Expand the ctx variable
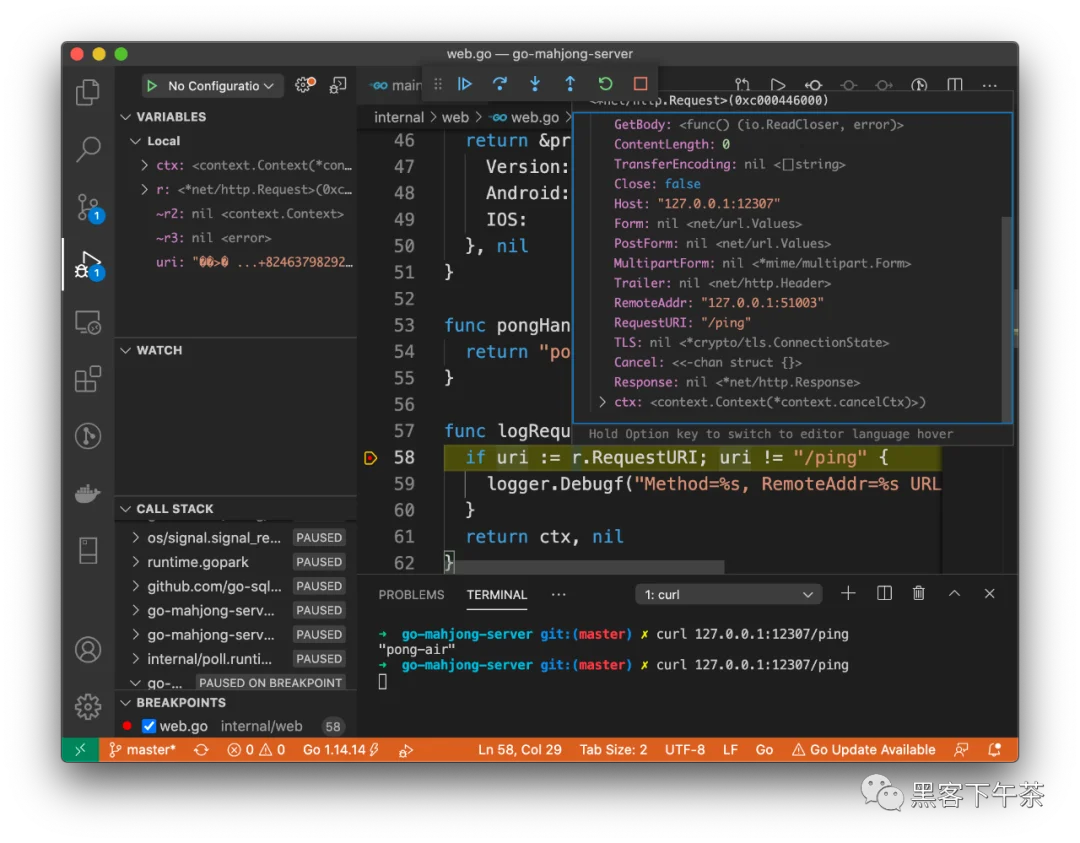The width and height of the screenshot is (1080, 843). [144, 165]
